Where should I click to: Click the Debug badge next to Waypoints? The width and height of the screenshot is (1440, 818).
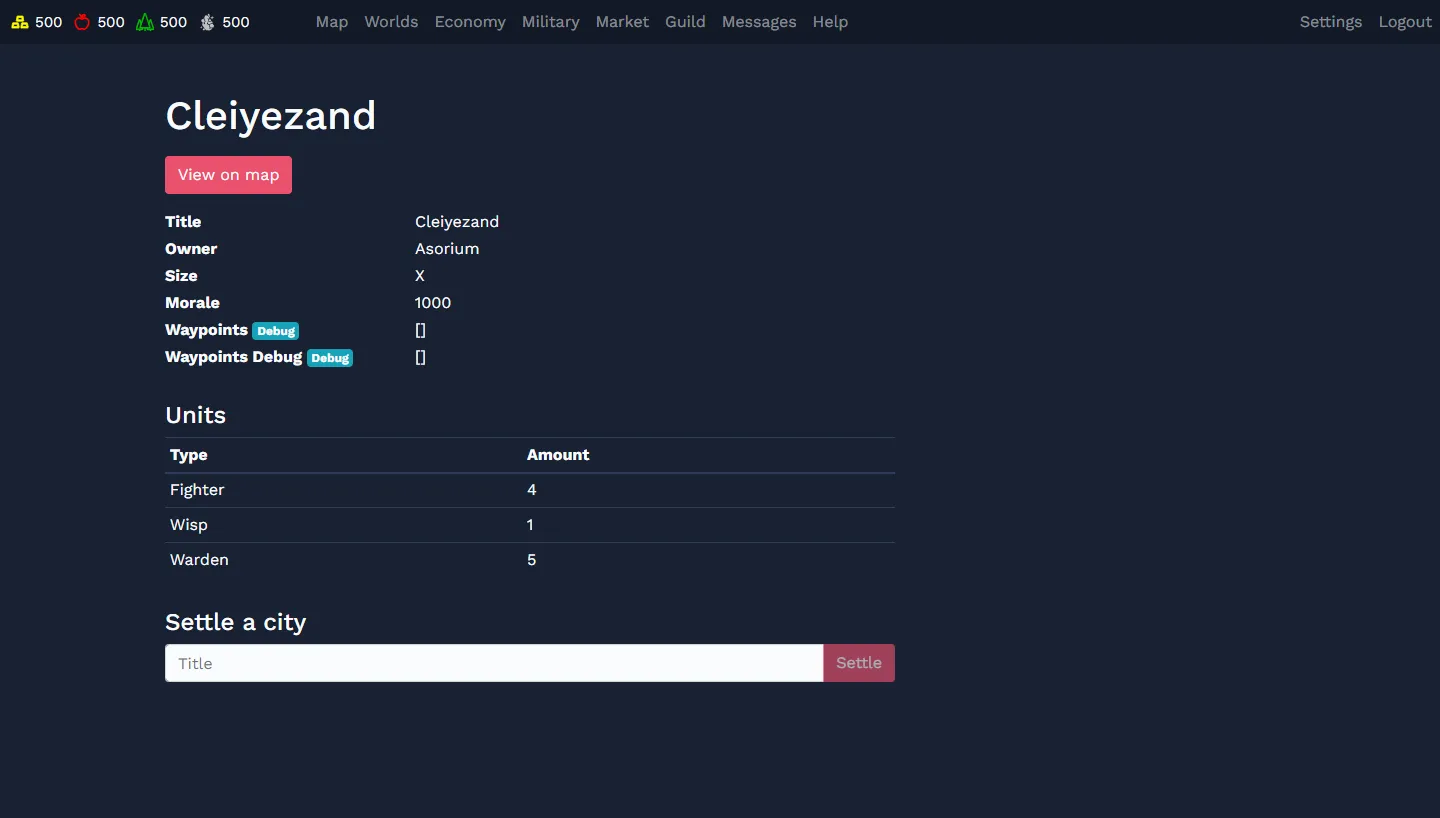275,331
